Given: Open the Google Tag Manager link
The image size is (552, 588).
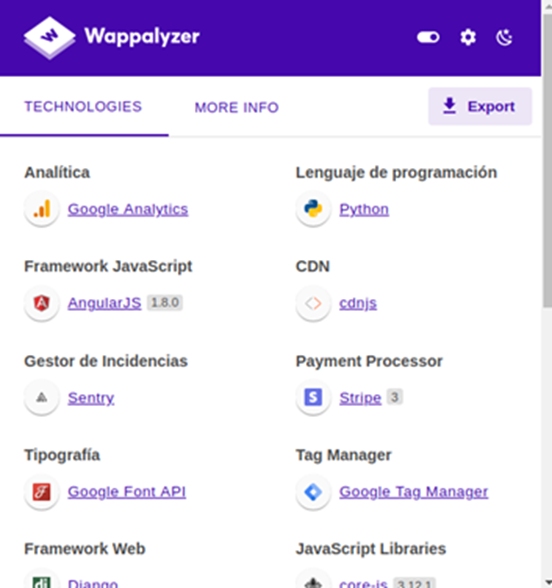Looking at the screenshot, I should (x=414, y=492).
